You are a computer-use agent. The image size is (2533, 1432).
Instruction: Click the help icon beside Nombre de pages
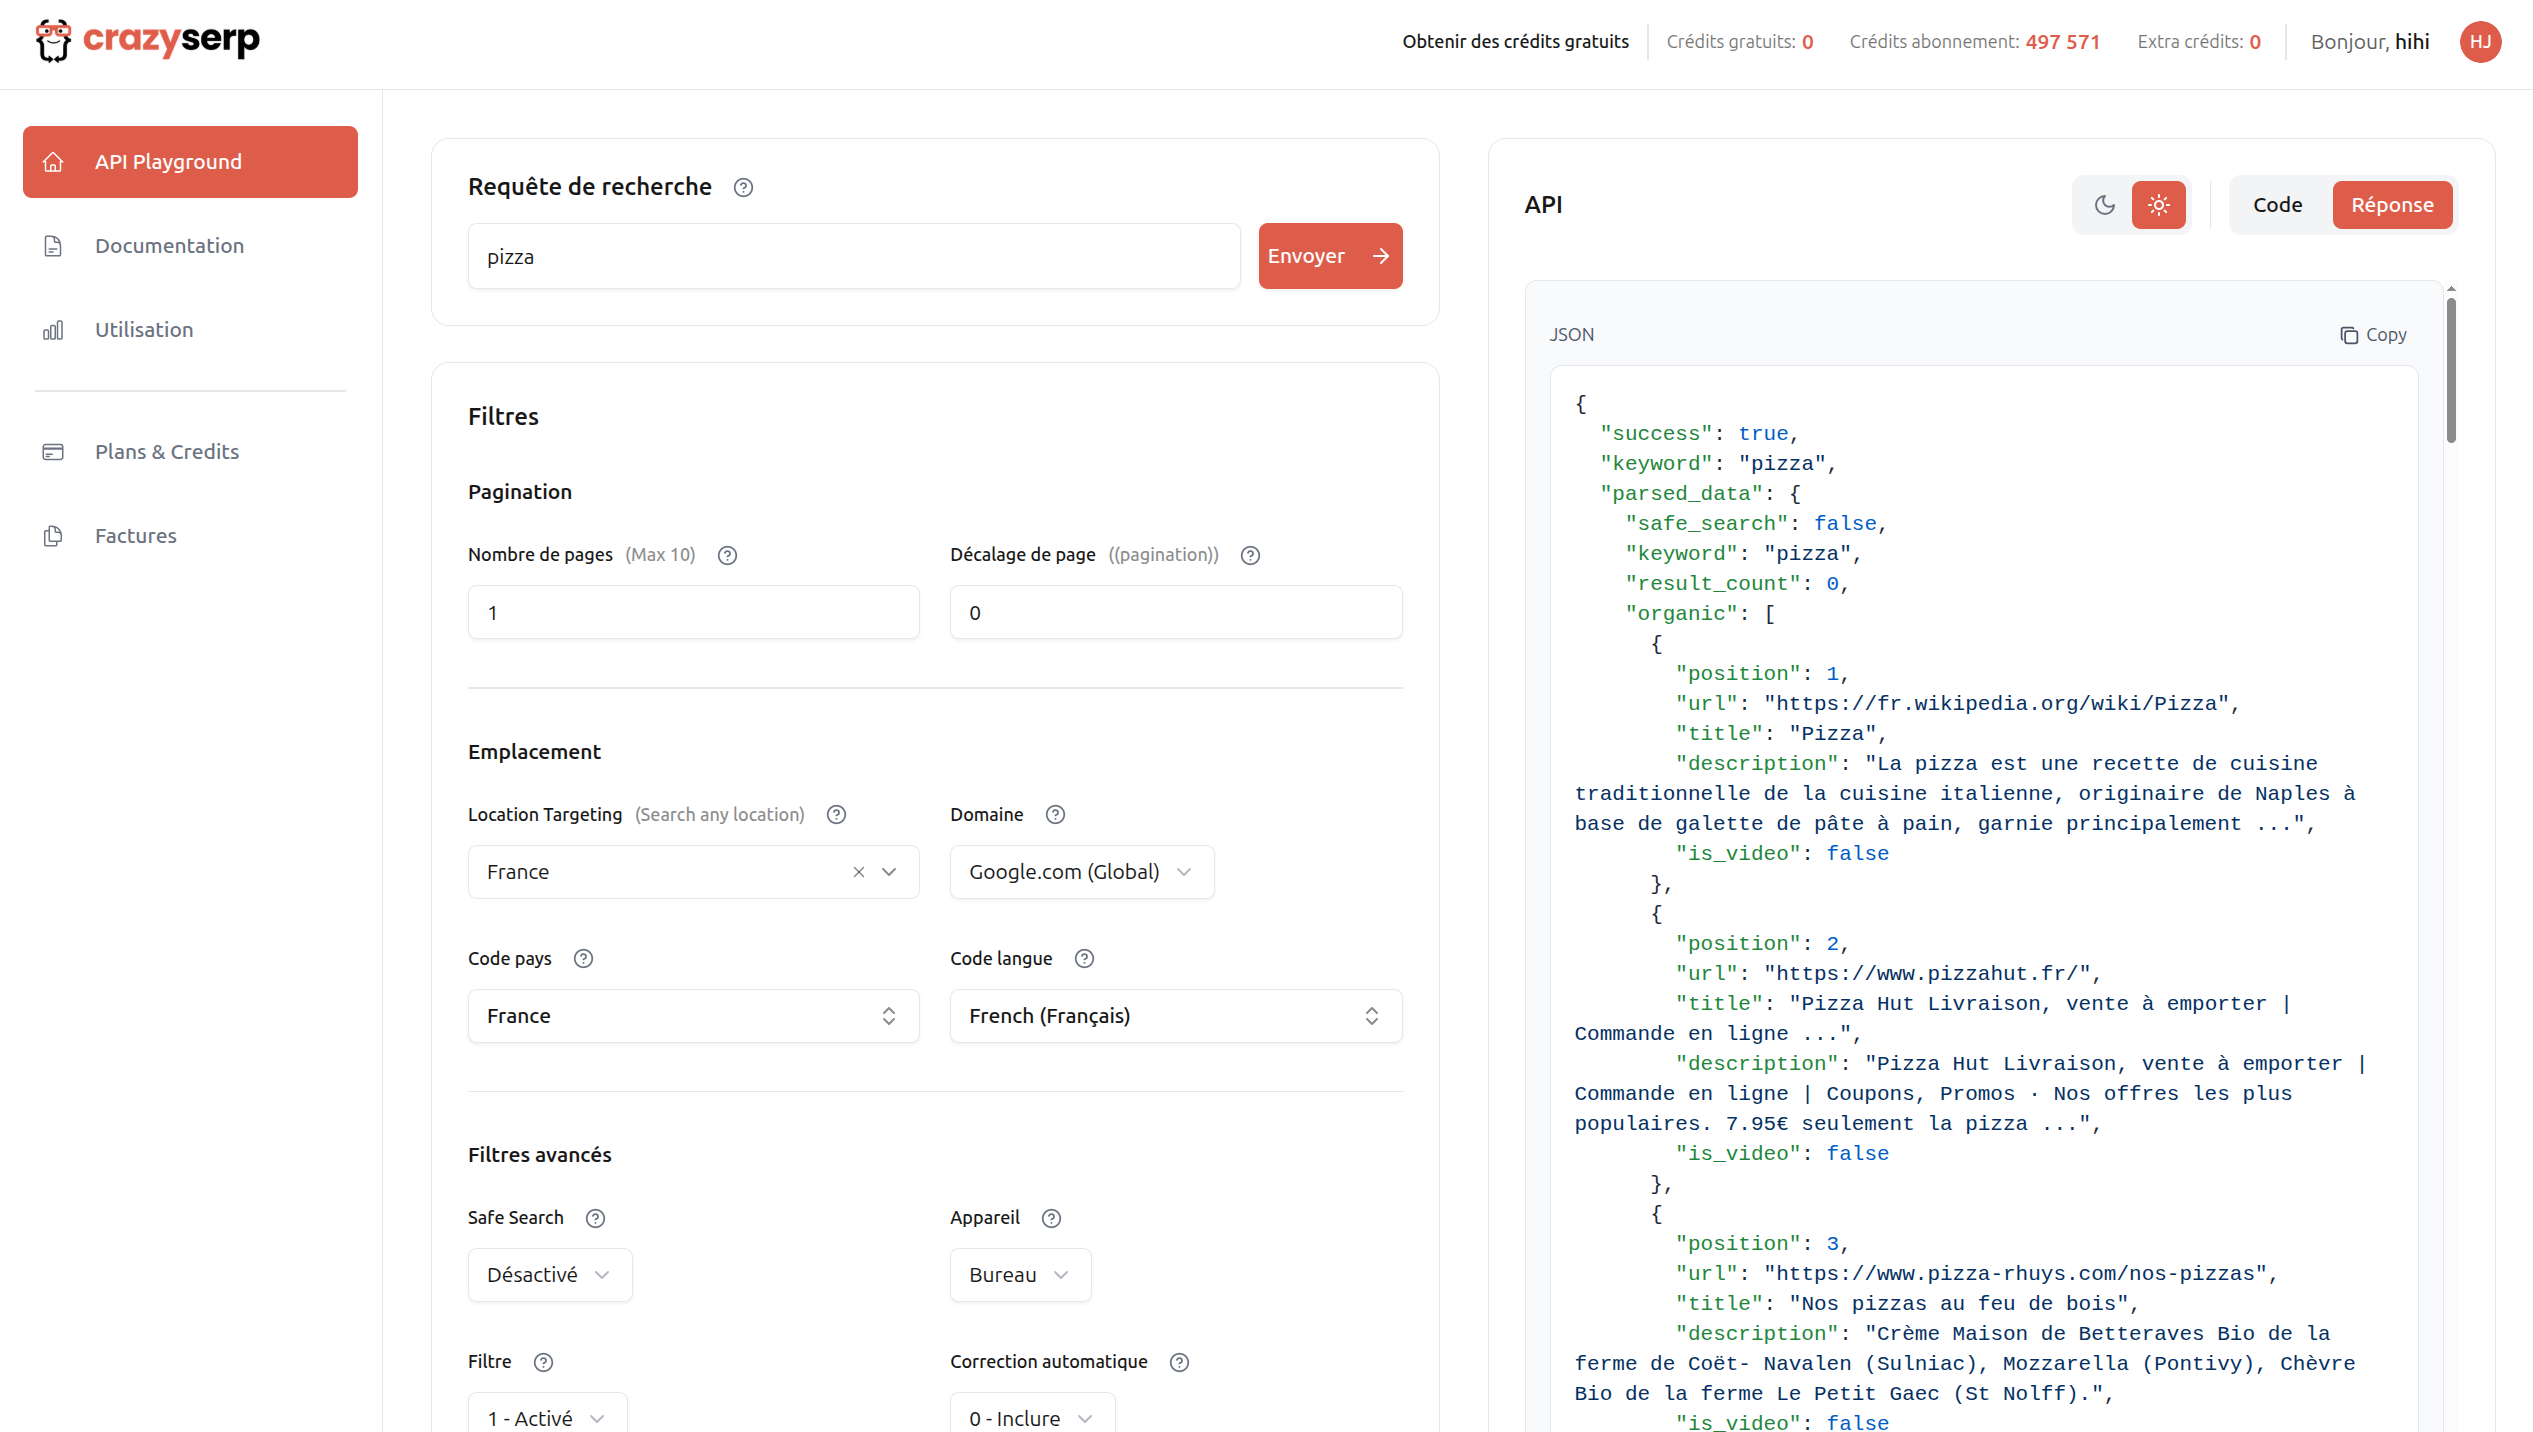tap(727, 556)
